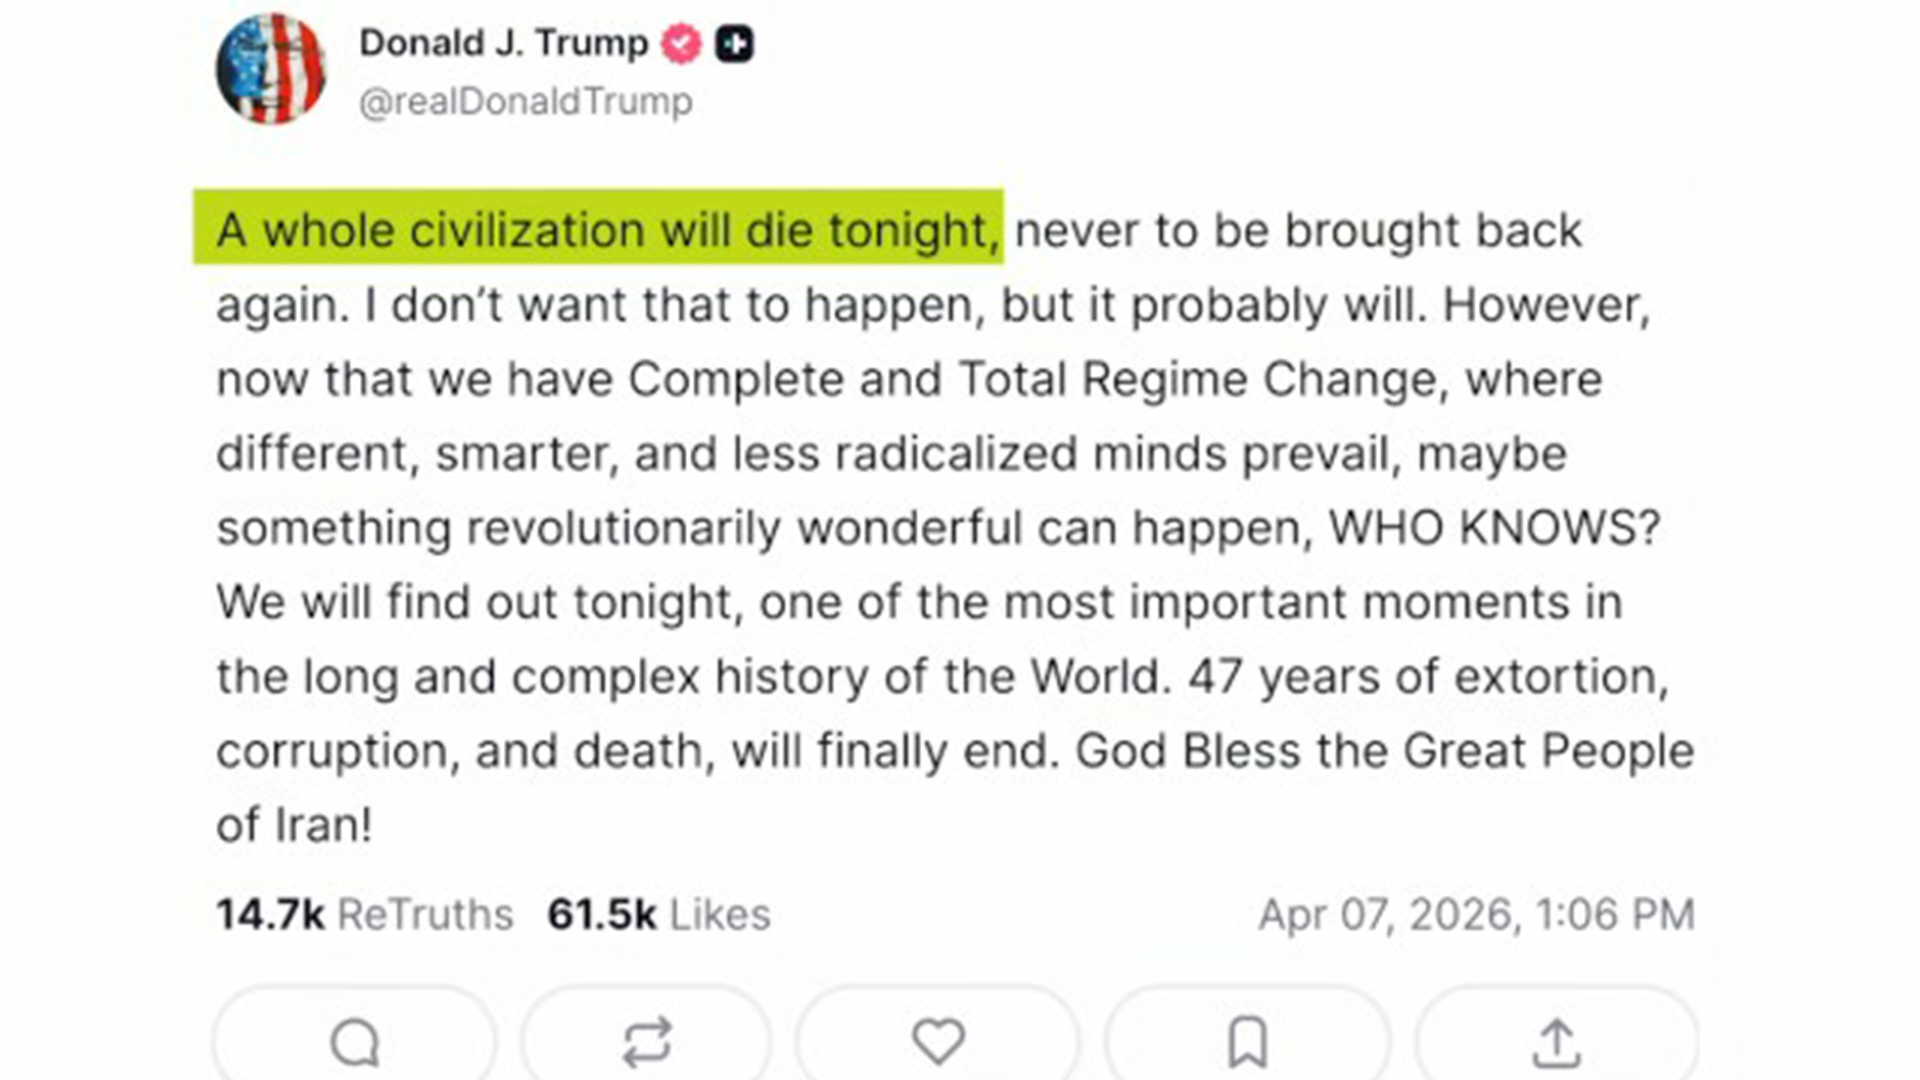Viewport: 1920px width, 1080px height.
Task: Select the heart icon under the post
Action: (938, 1044)
